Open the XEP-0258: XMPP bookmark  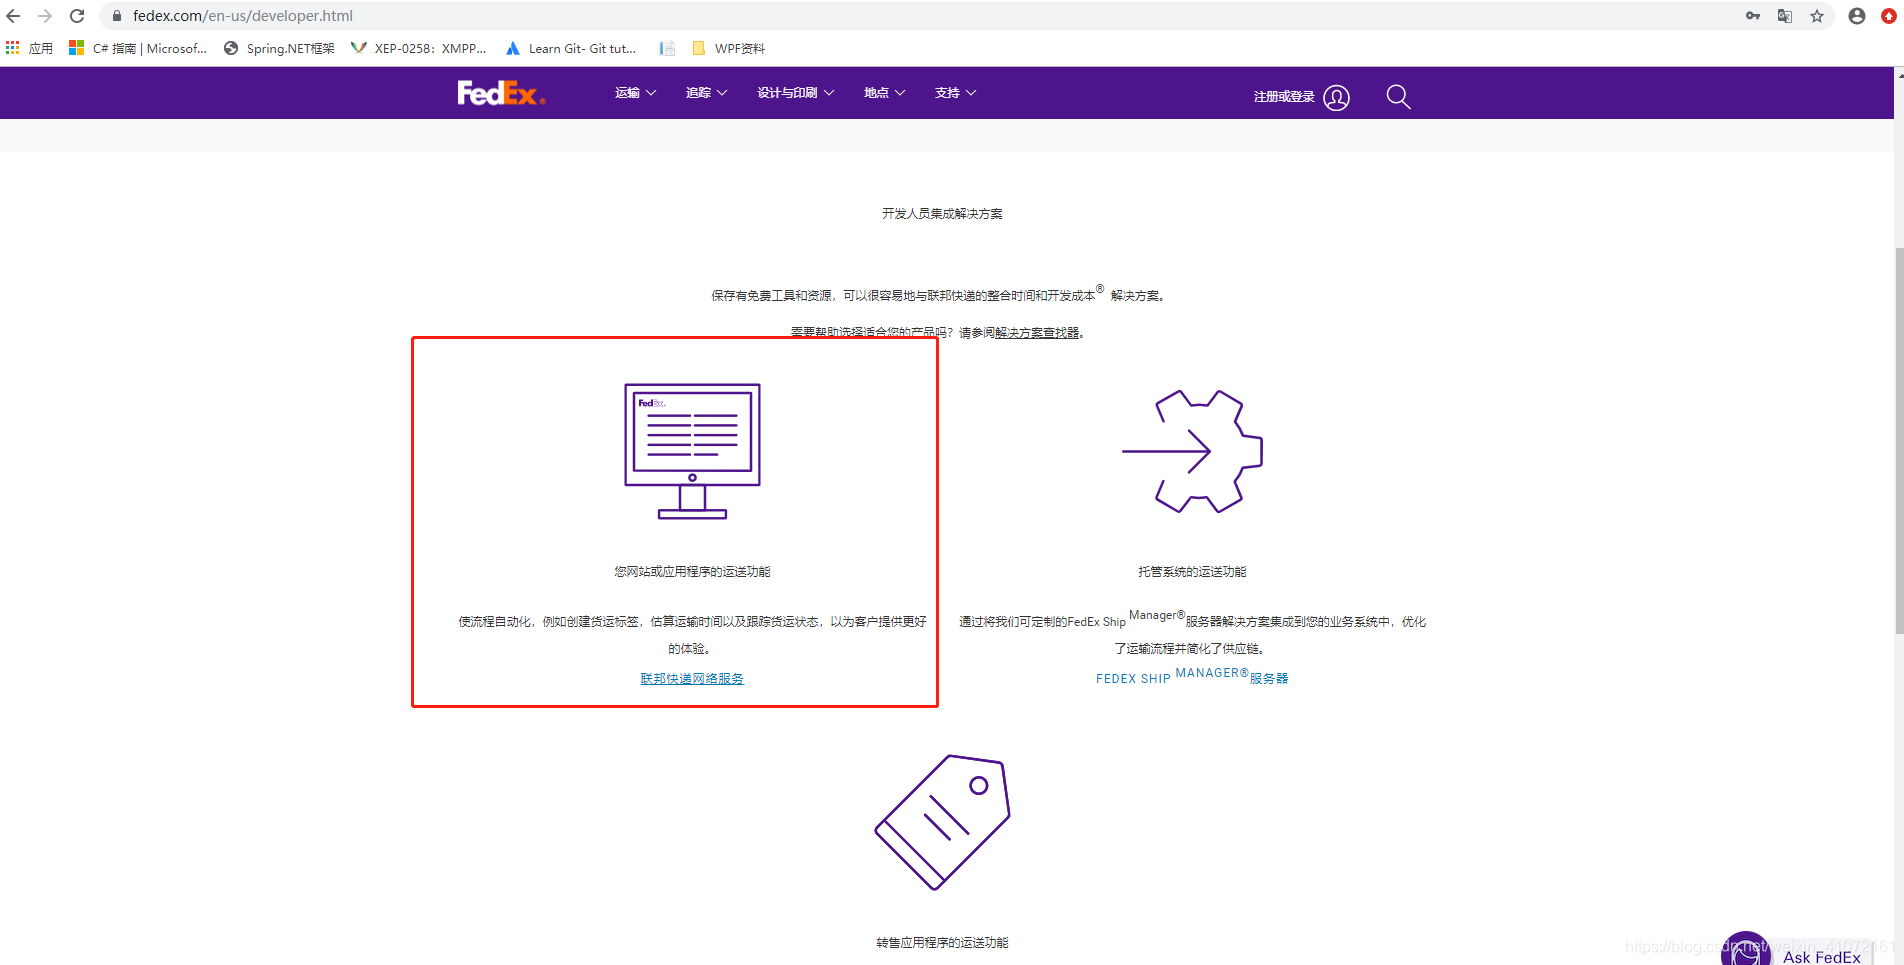[419, 48]
